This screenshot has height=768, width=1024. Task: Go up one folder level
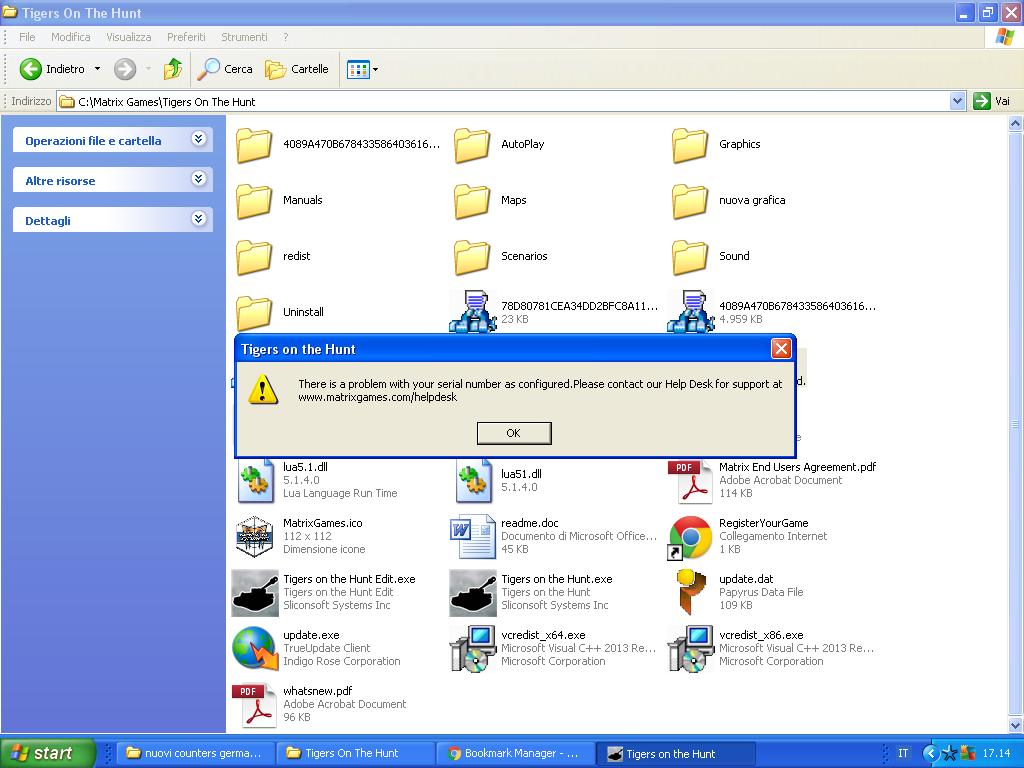173,69
